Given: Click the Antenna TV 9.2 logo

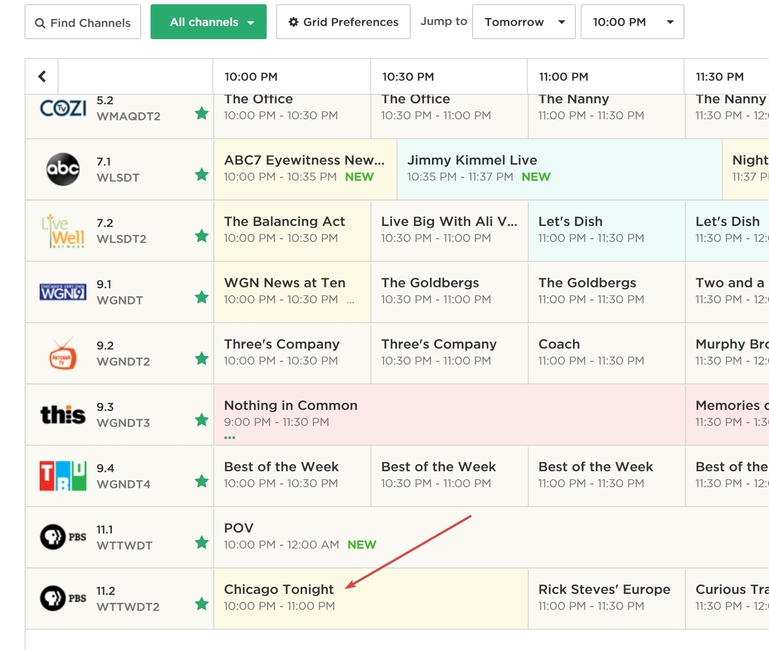Looking at the screenshot, I should pyautogui.click(x=63, y=353).
